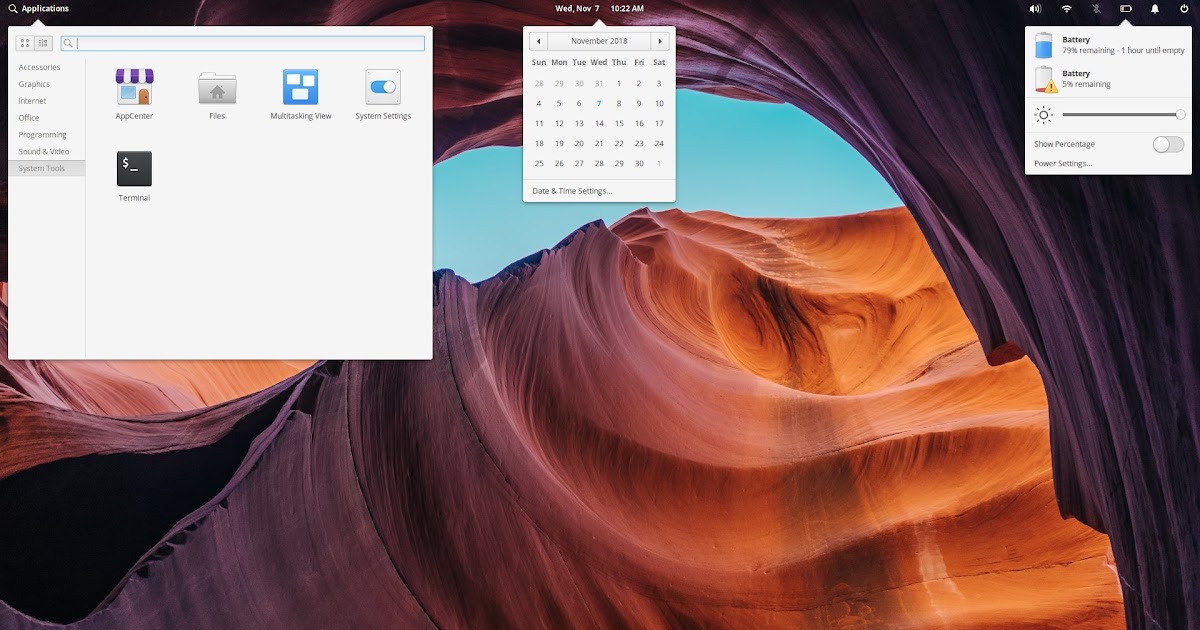Switch to category view in Applications menu
The width and height of the screenshot is (1200, 630).
pos(43,43)
